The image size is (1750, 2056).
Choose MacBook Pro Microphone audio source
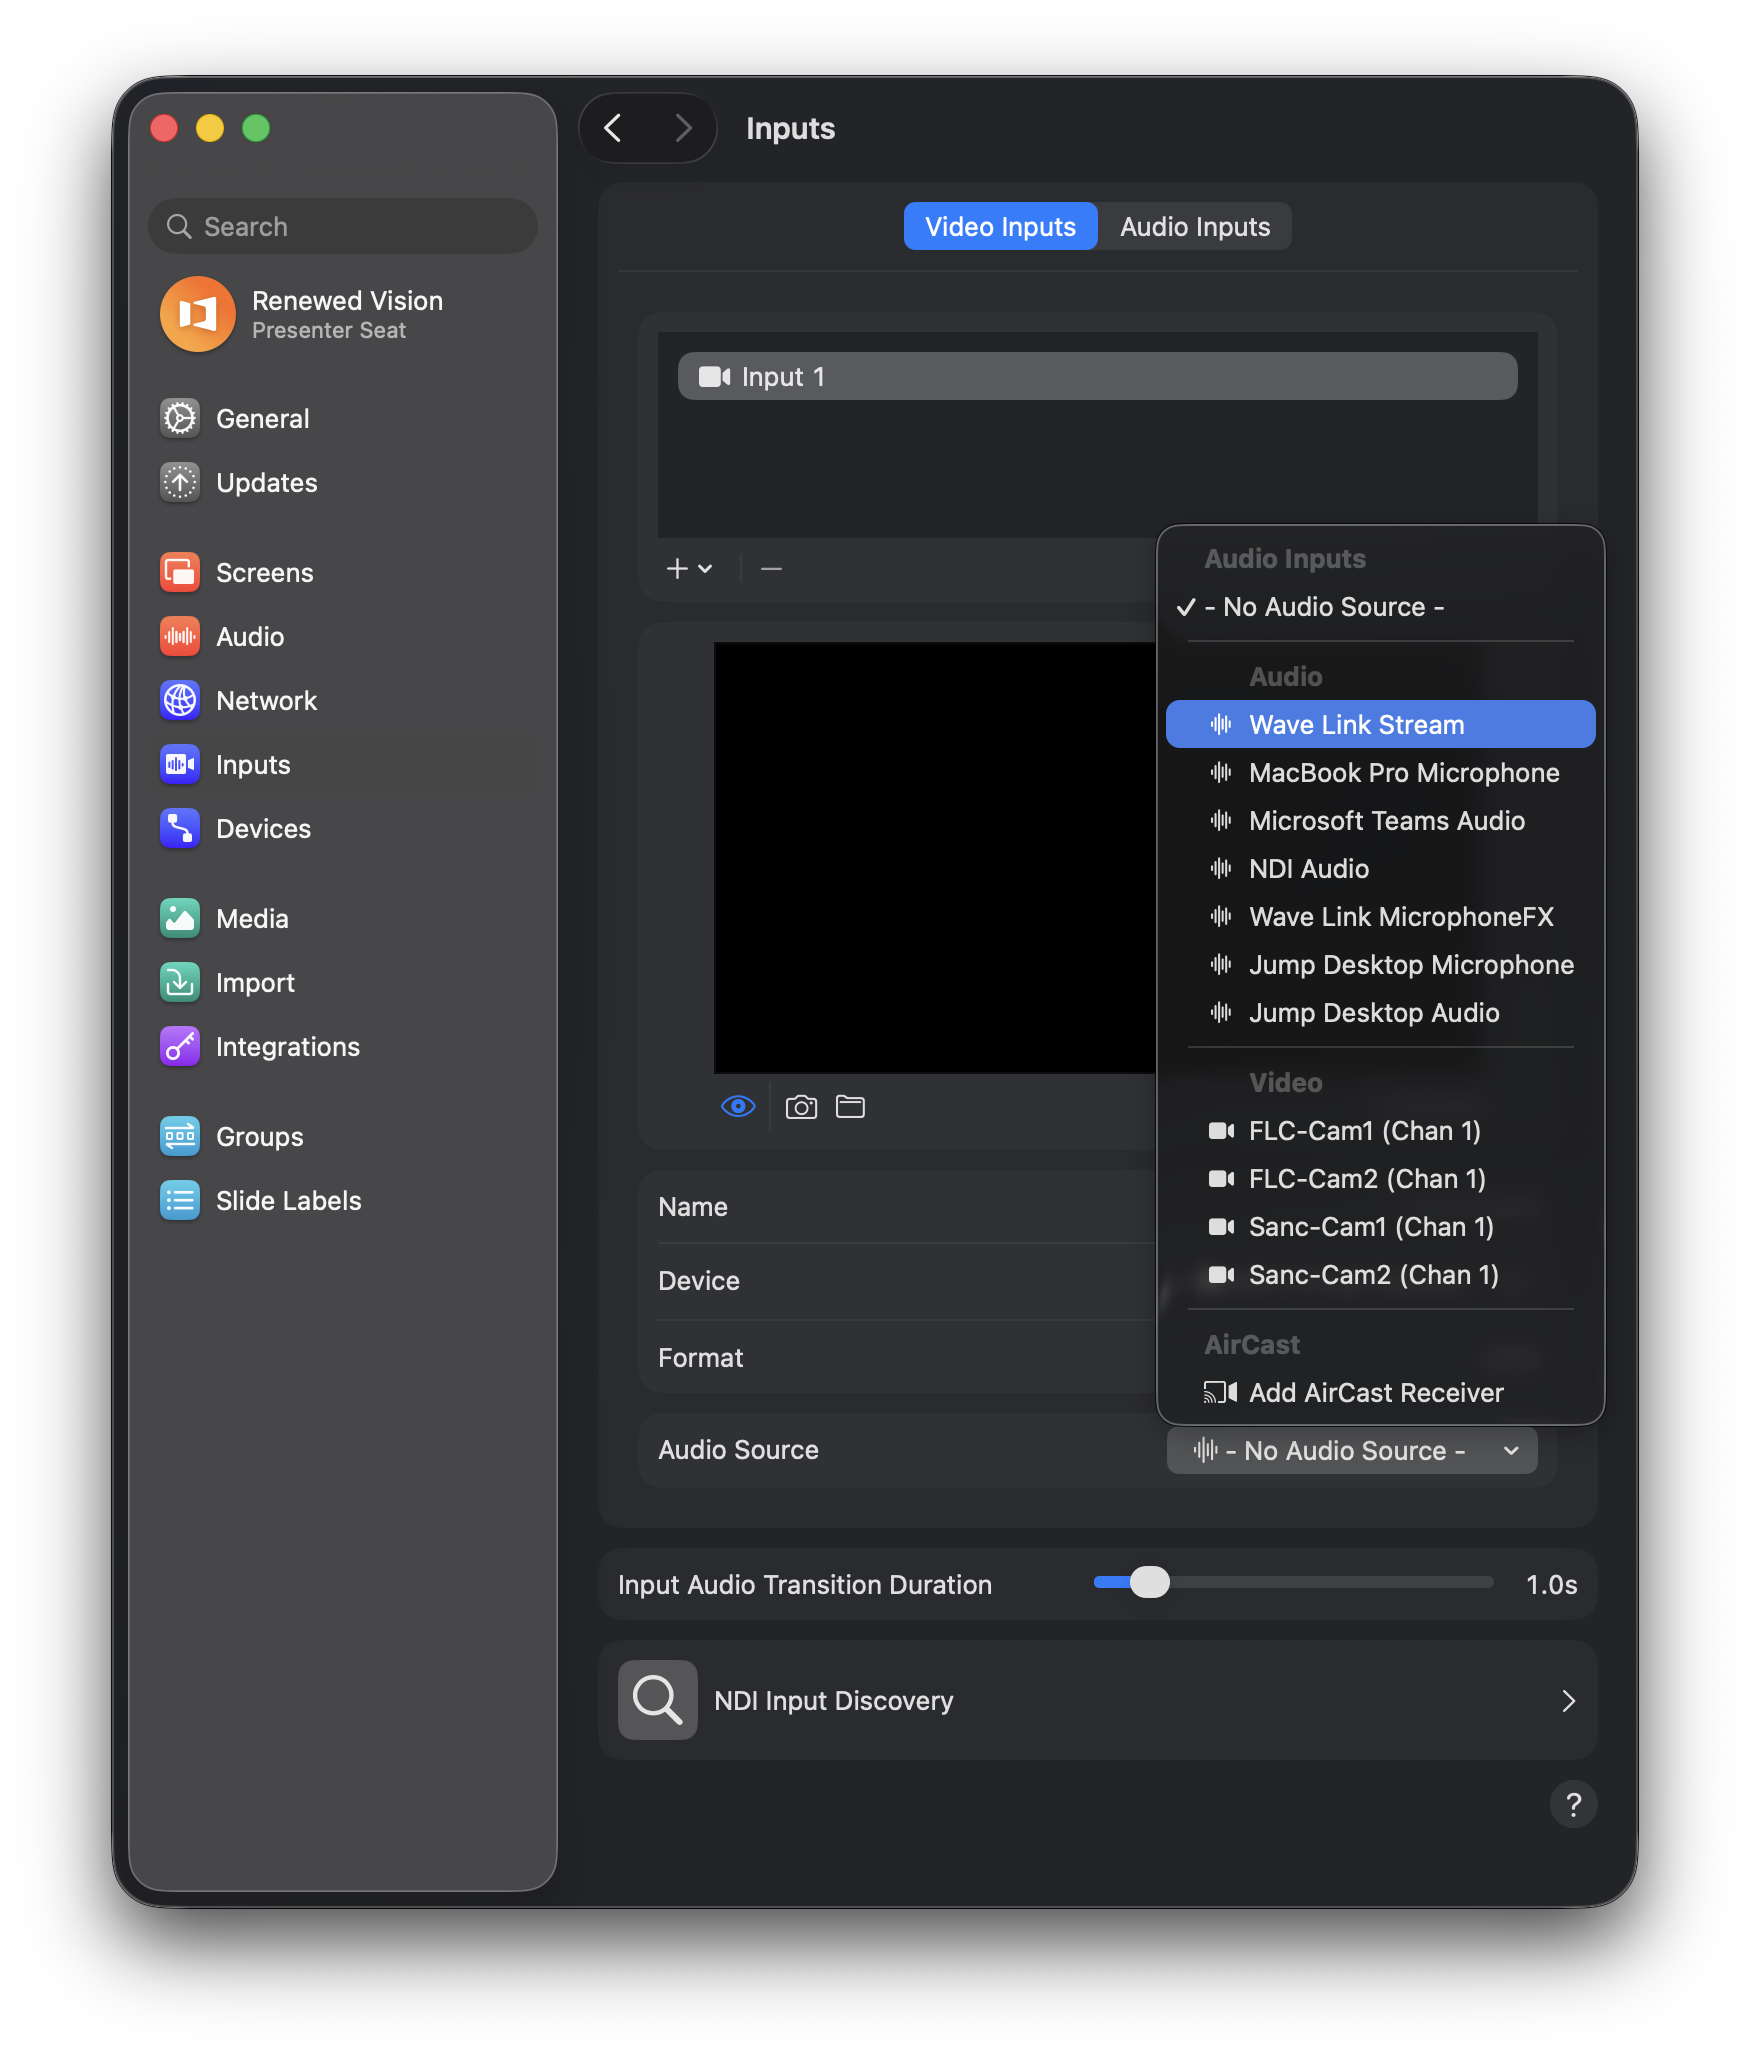1380,772
